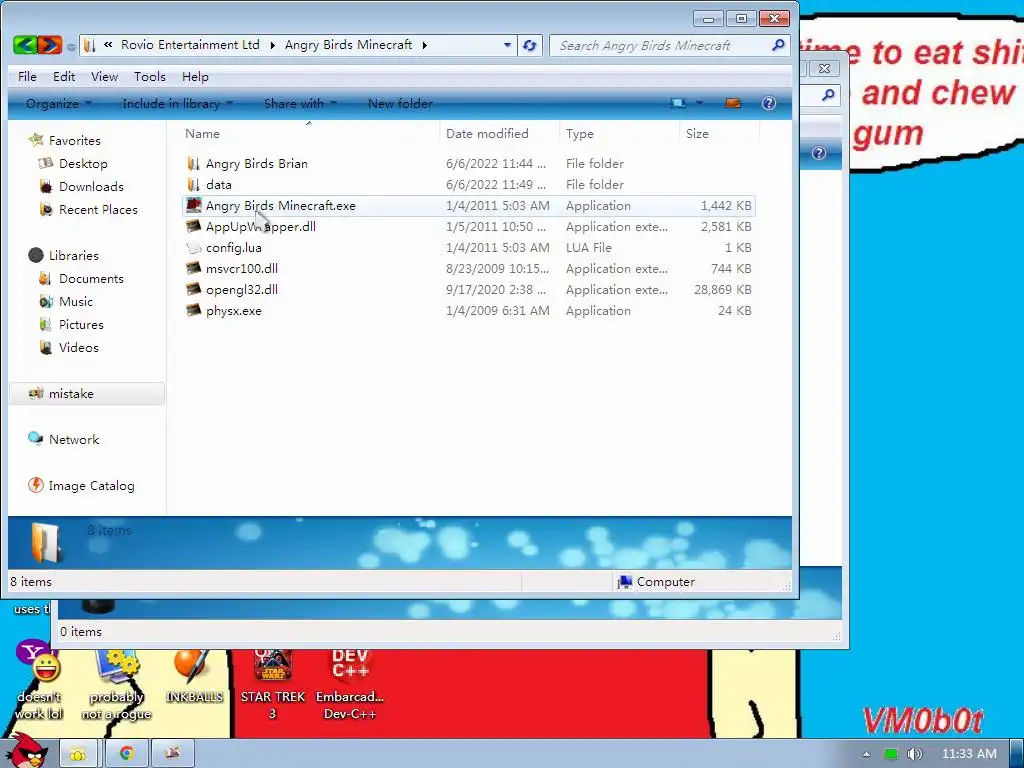Open the Chrome taskbar icon
Image resolution: width=1024 pixels, height=768 pixels.
[126, 753]
